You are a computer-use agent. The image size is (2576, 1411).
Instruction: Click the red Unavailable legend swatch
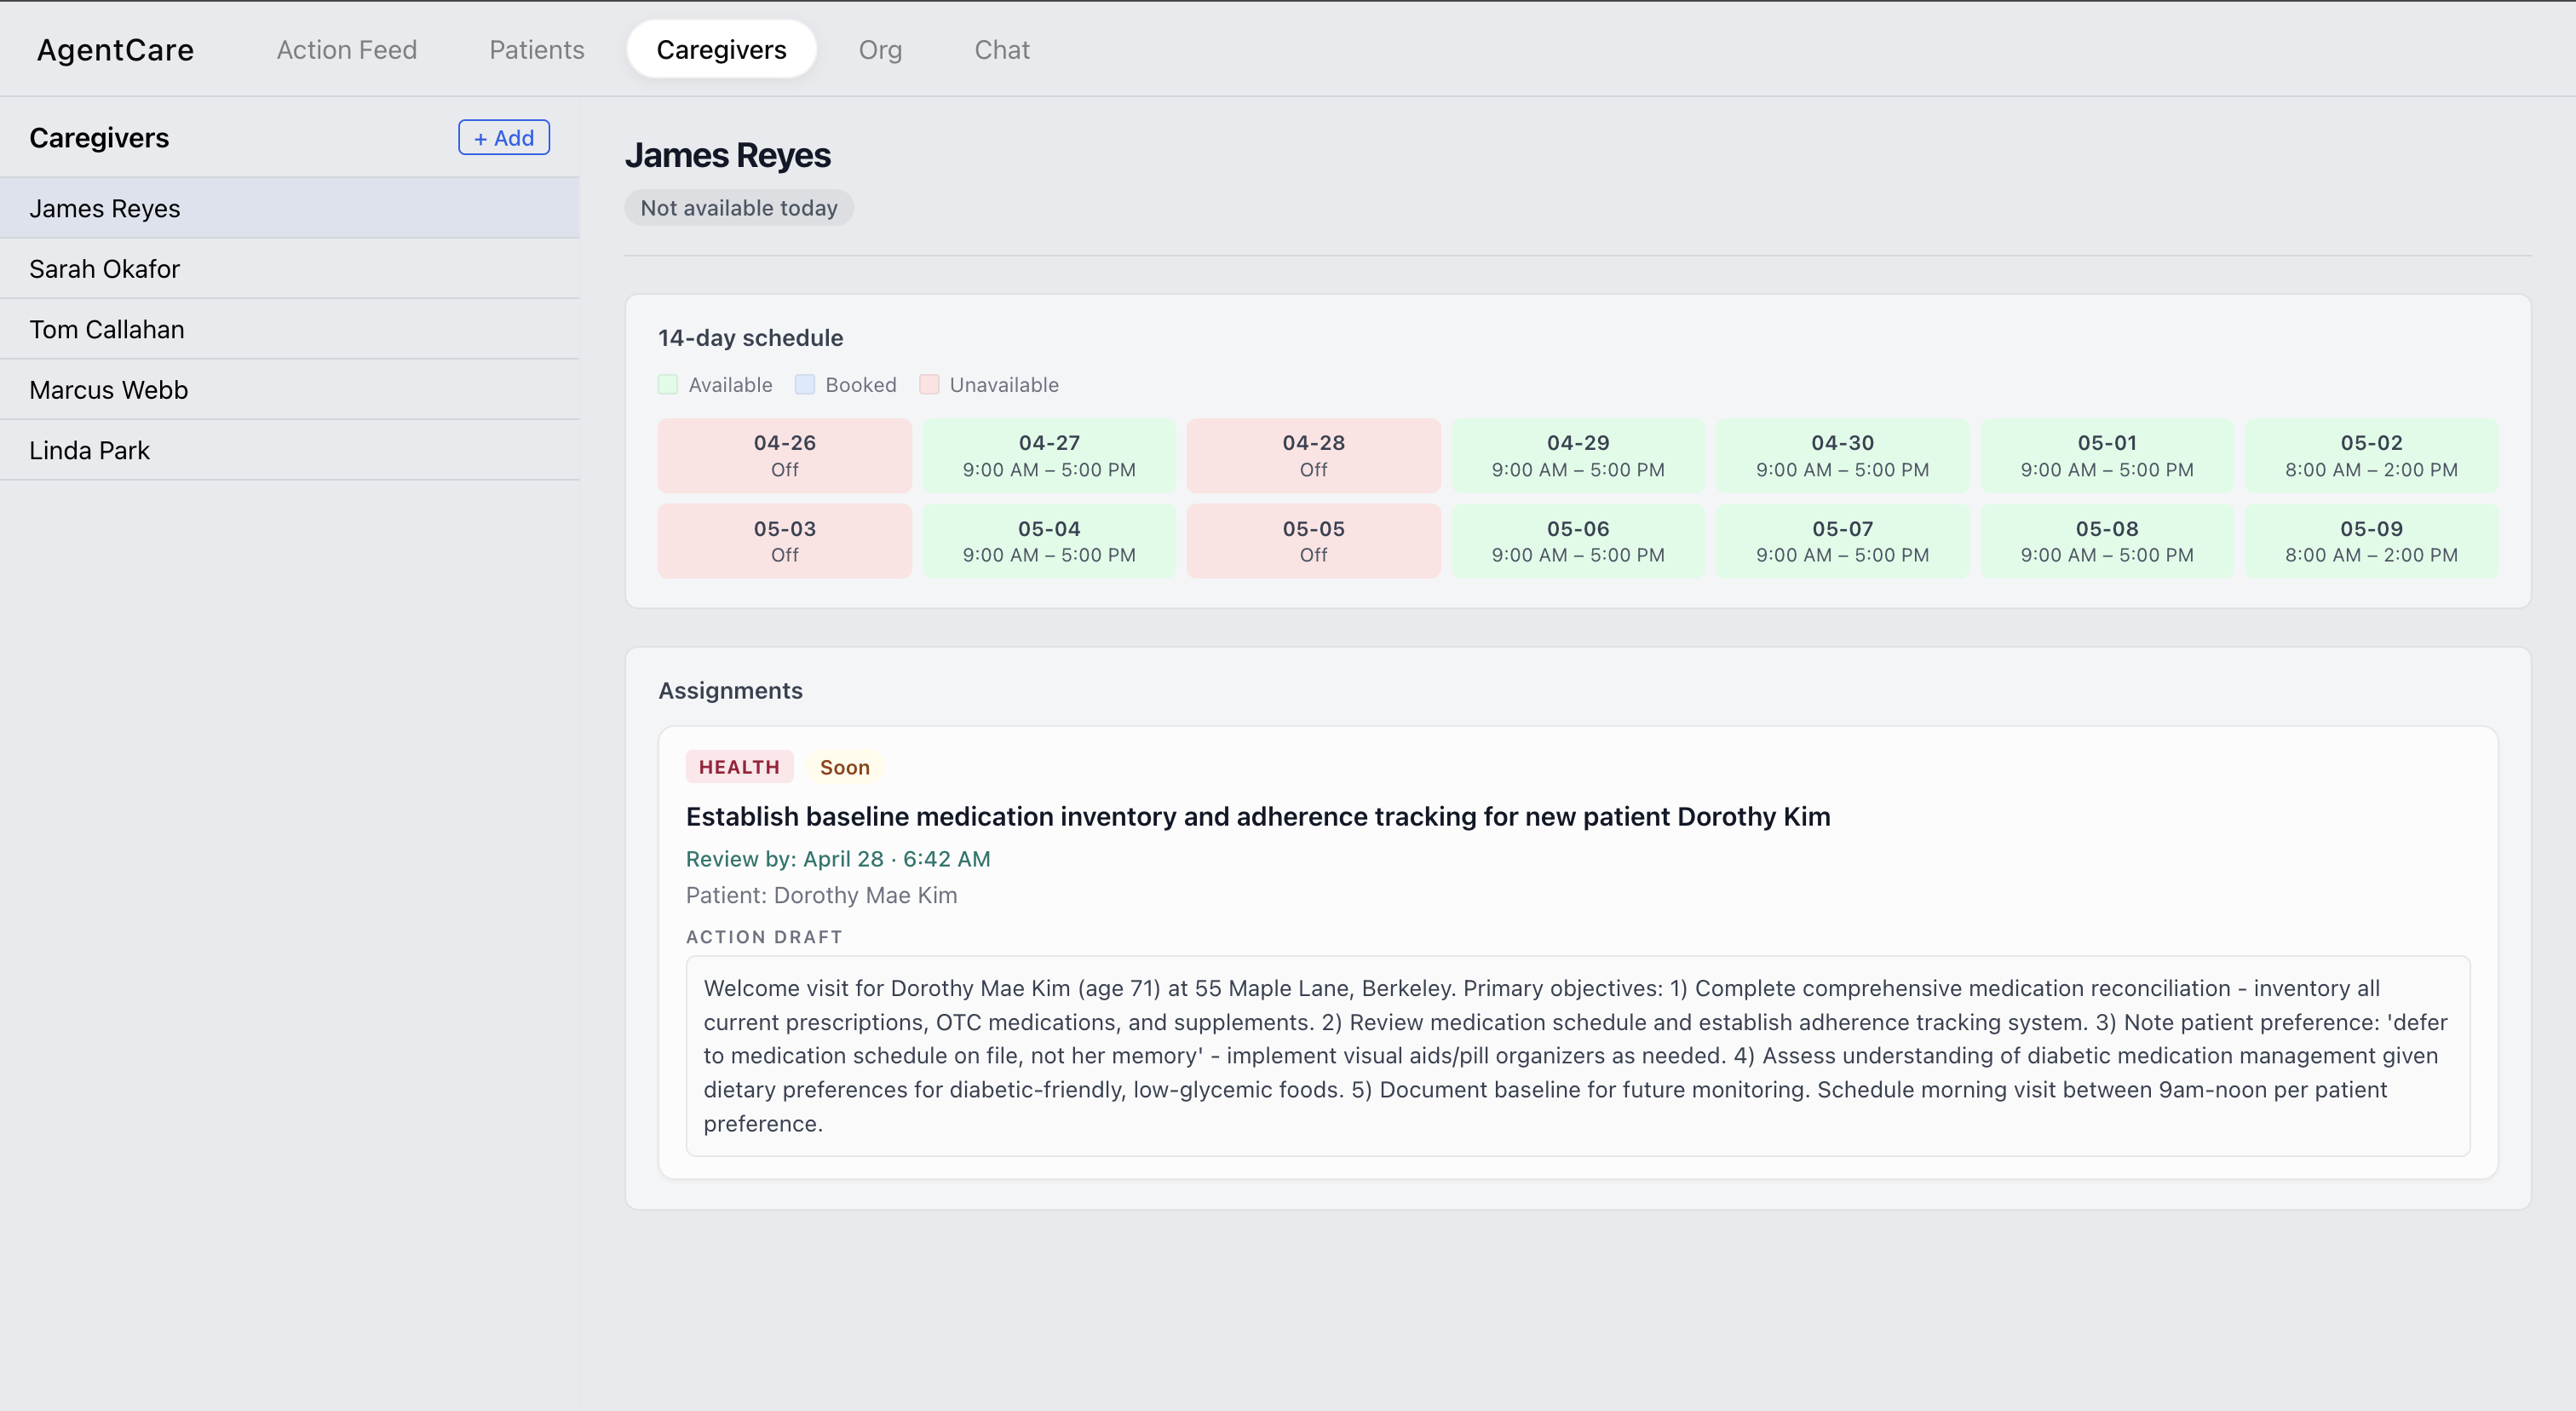(x=929, y=385)
